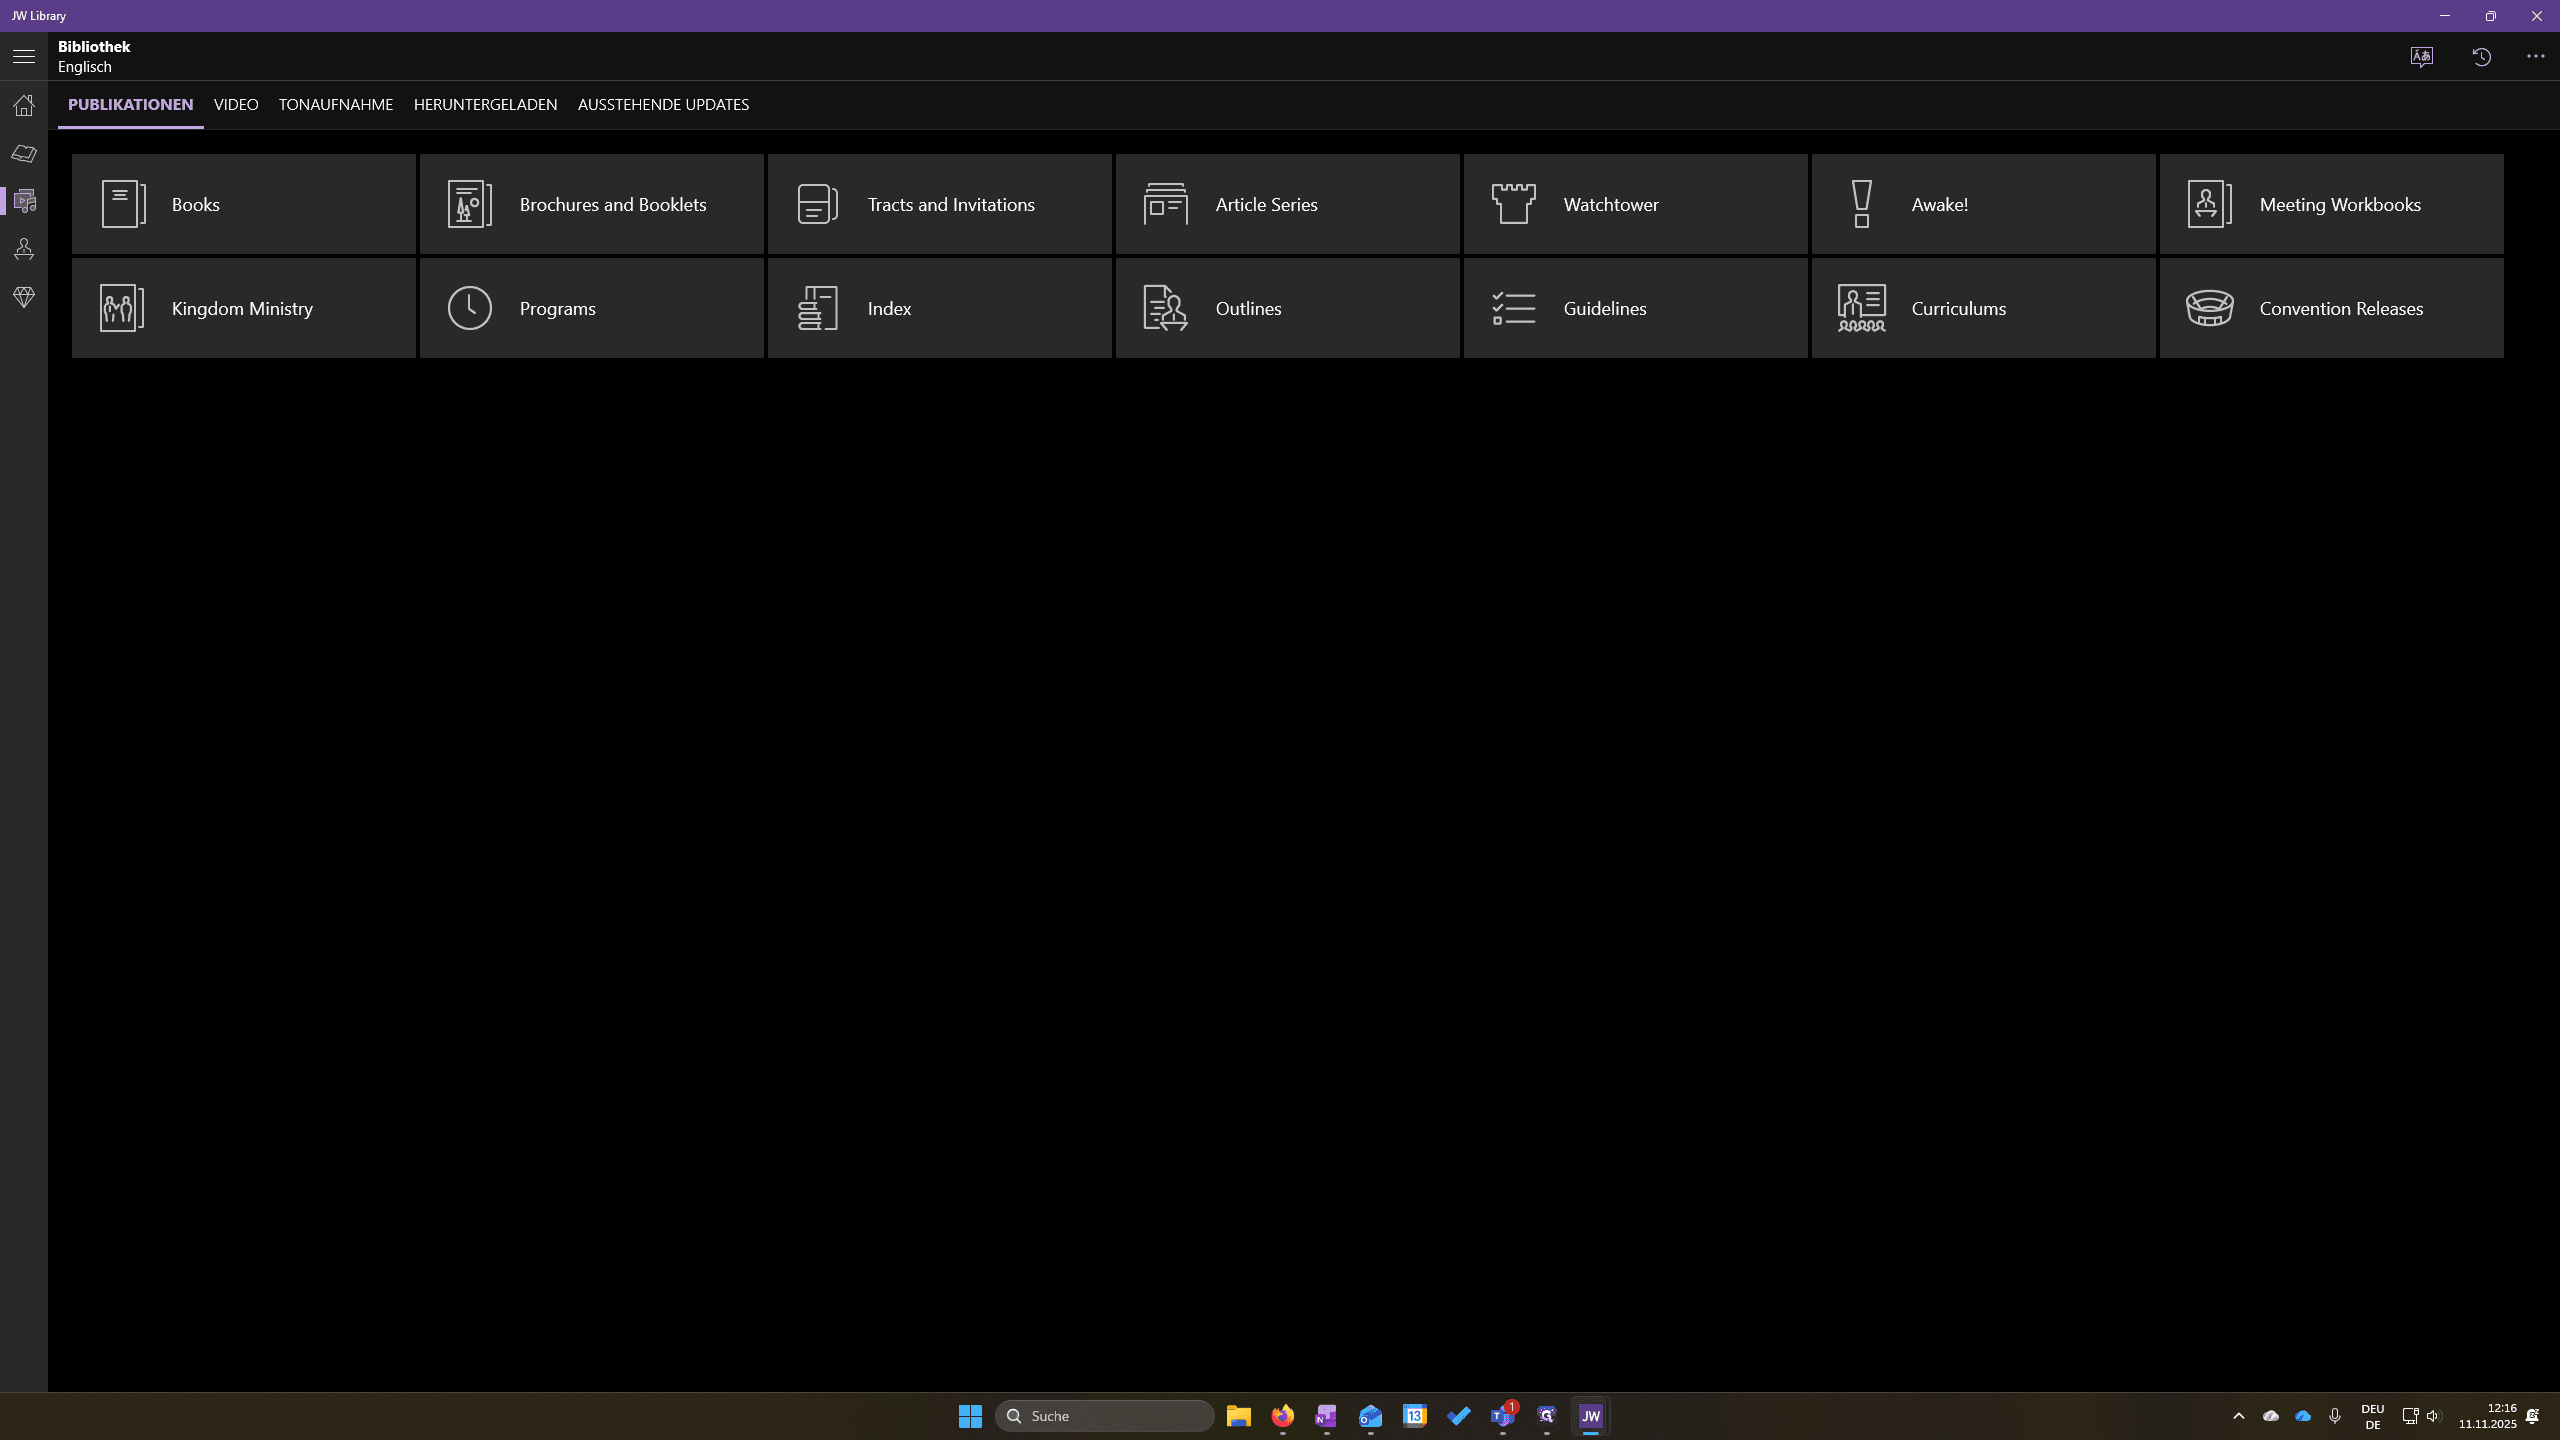Open the TONAUFNAHME tab
Image resolution: width=2560 pixels, height=1440 pixels.
coord(336,105)
